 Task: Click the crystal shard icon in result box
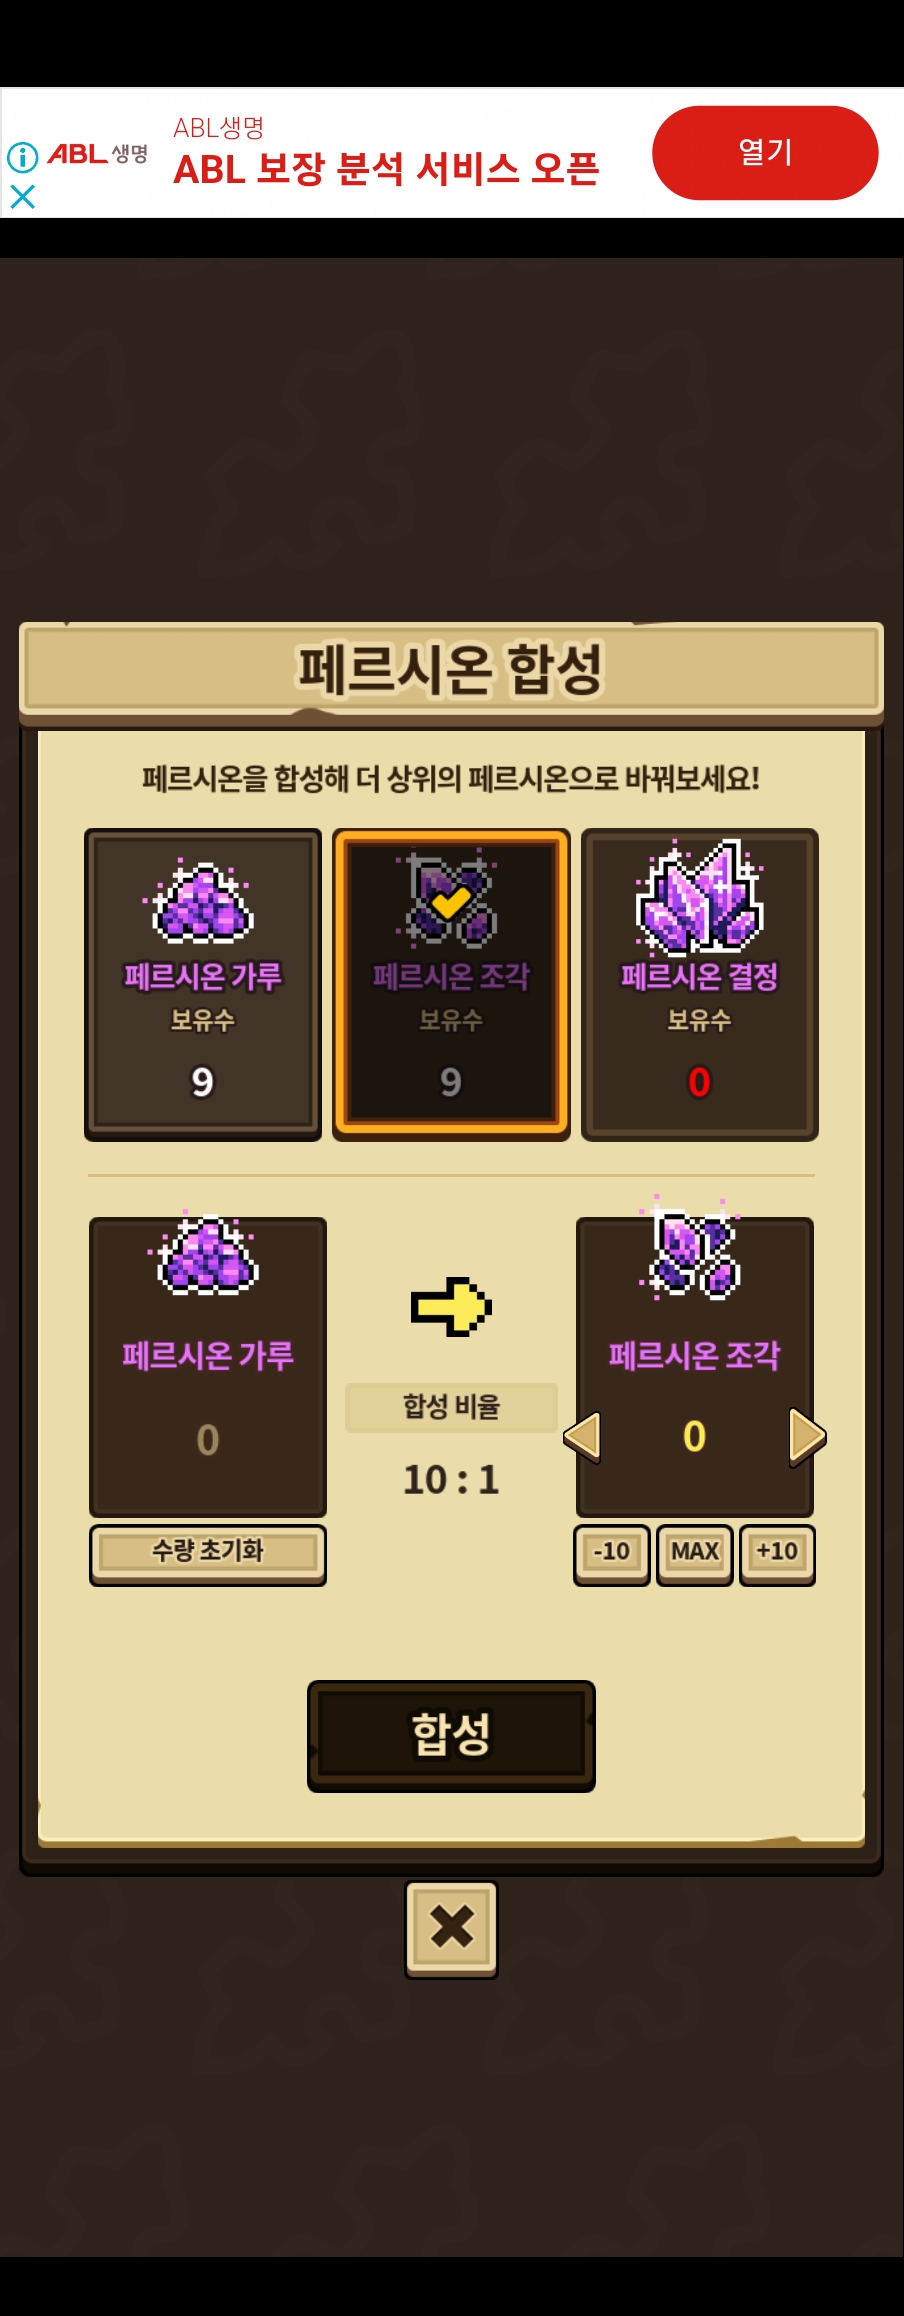tap(694, 1250)
